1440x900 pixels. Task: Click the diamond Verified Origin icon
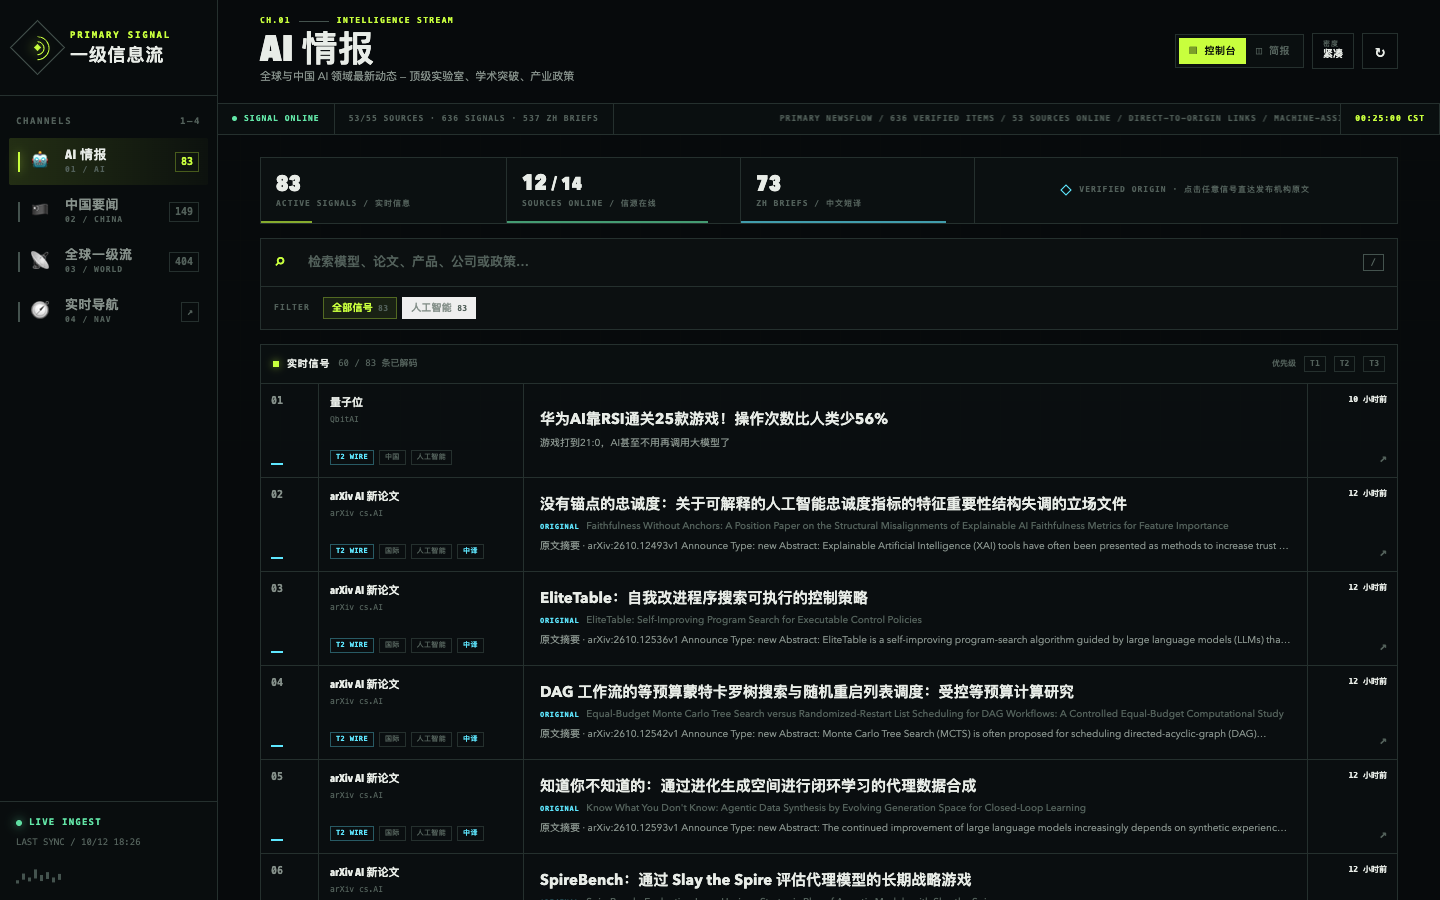[x=1066, y=190]
